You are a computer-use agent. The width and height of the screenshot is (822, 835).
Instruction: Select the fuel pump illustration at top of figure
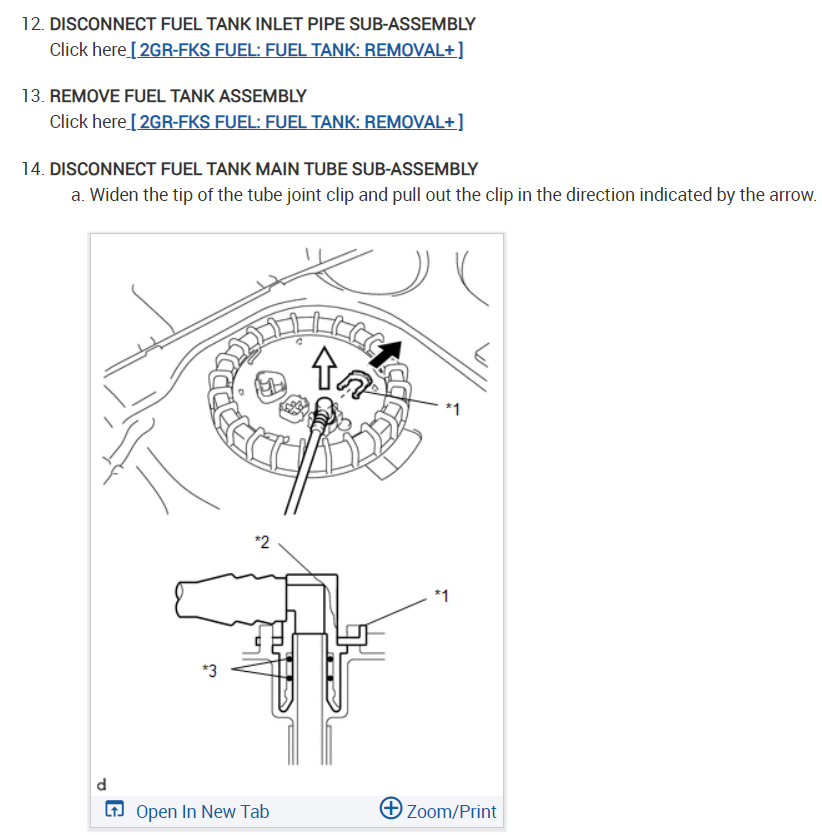296,381
